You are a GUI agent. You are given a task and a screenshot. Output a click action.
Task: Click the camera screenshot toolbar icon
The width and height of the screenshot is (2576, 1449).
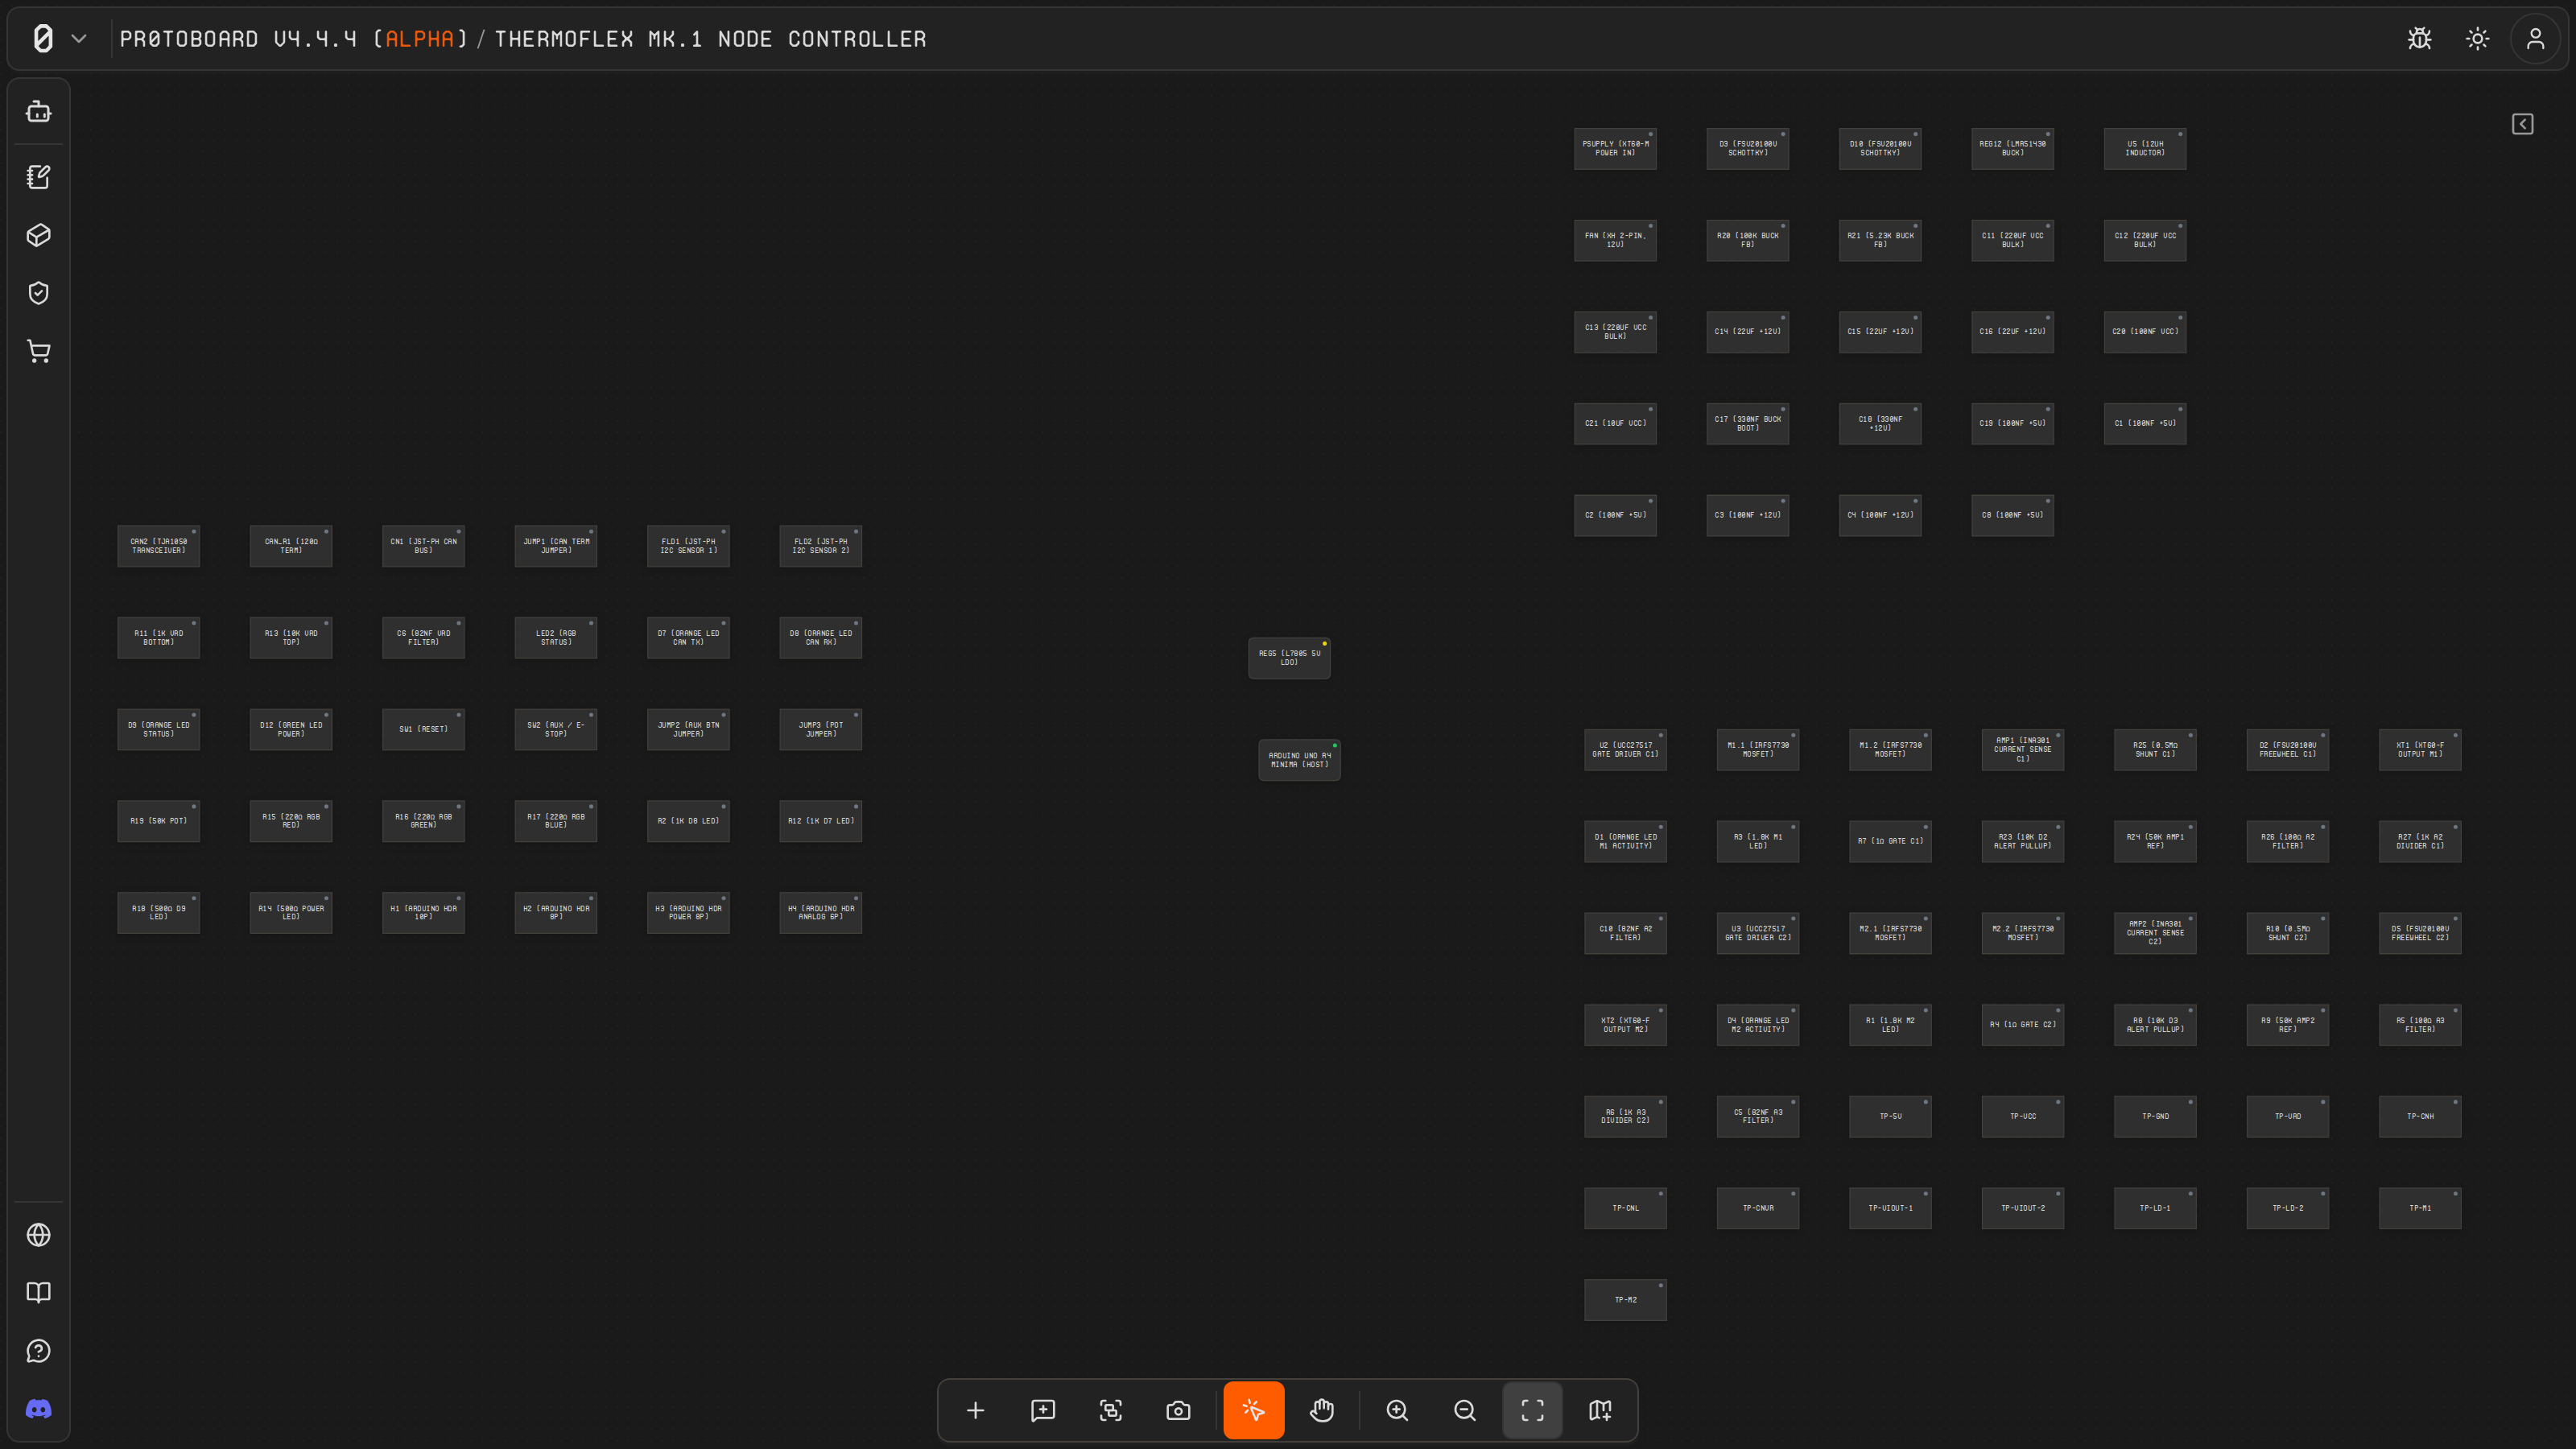tap(1178, 1410)
